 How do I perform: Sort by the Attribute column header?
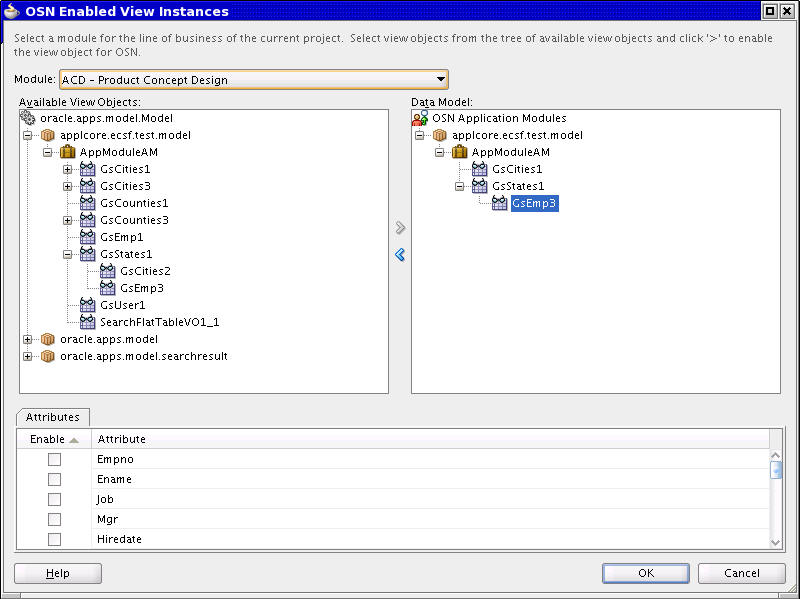[430, 439]
